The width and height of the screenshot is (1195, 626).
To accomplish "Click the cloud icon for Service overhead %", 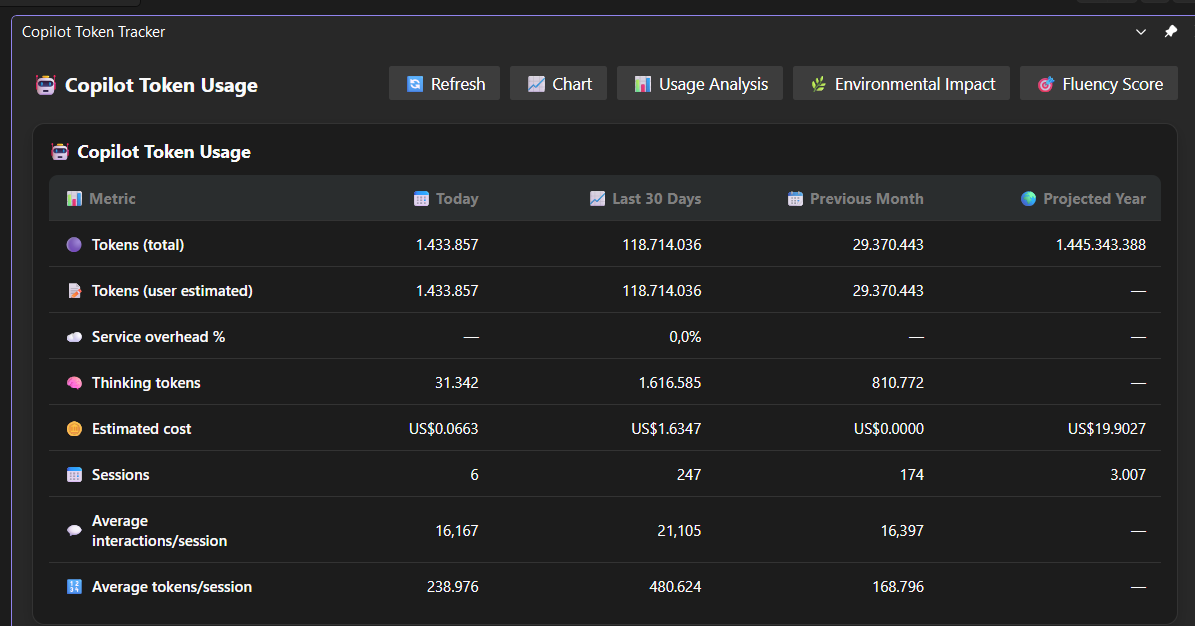I will point(74,337).
